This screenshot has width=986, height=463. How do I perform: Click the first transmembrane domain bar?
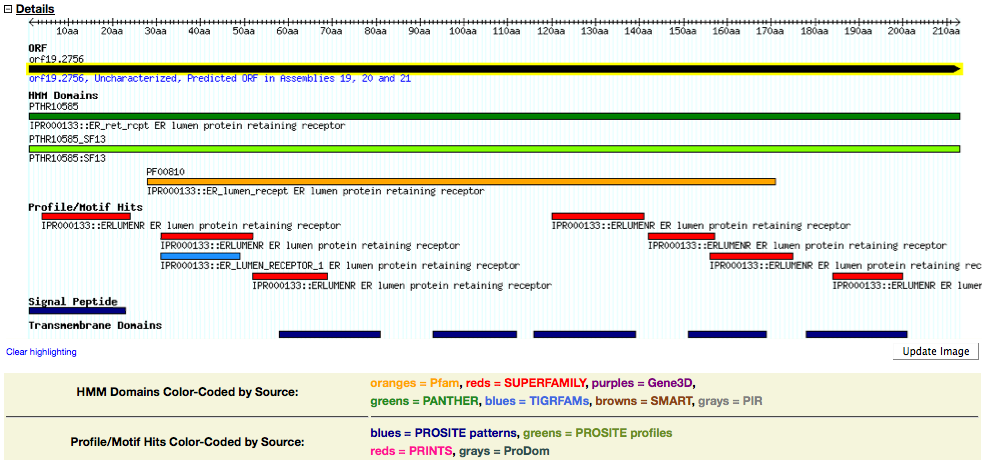tap(329, 334)
